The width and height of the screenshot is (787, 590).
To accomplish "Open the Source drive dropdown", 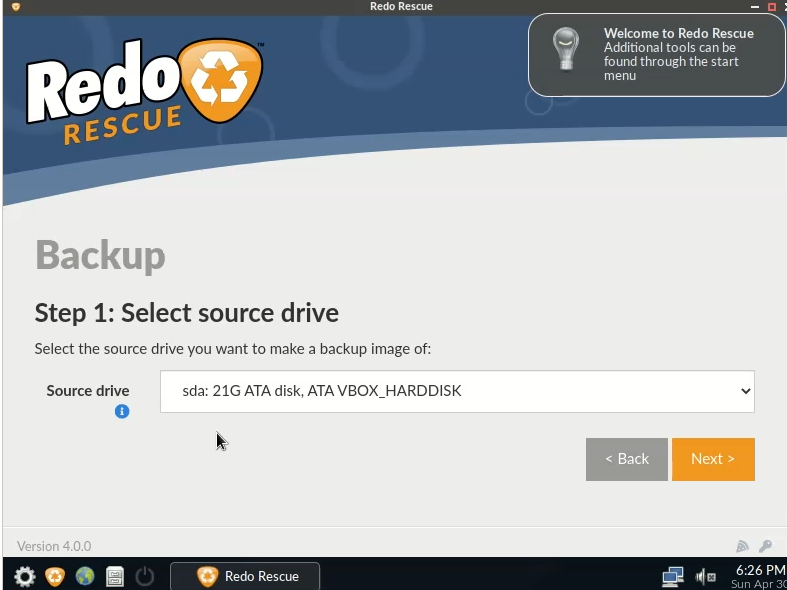I will [457, 391].
